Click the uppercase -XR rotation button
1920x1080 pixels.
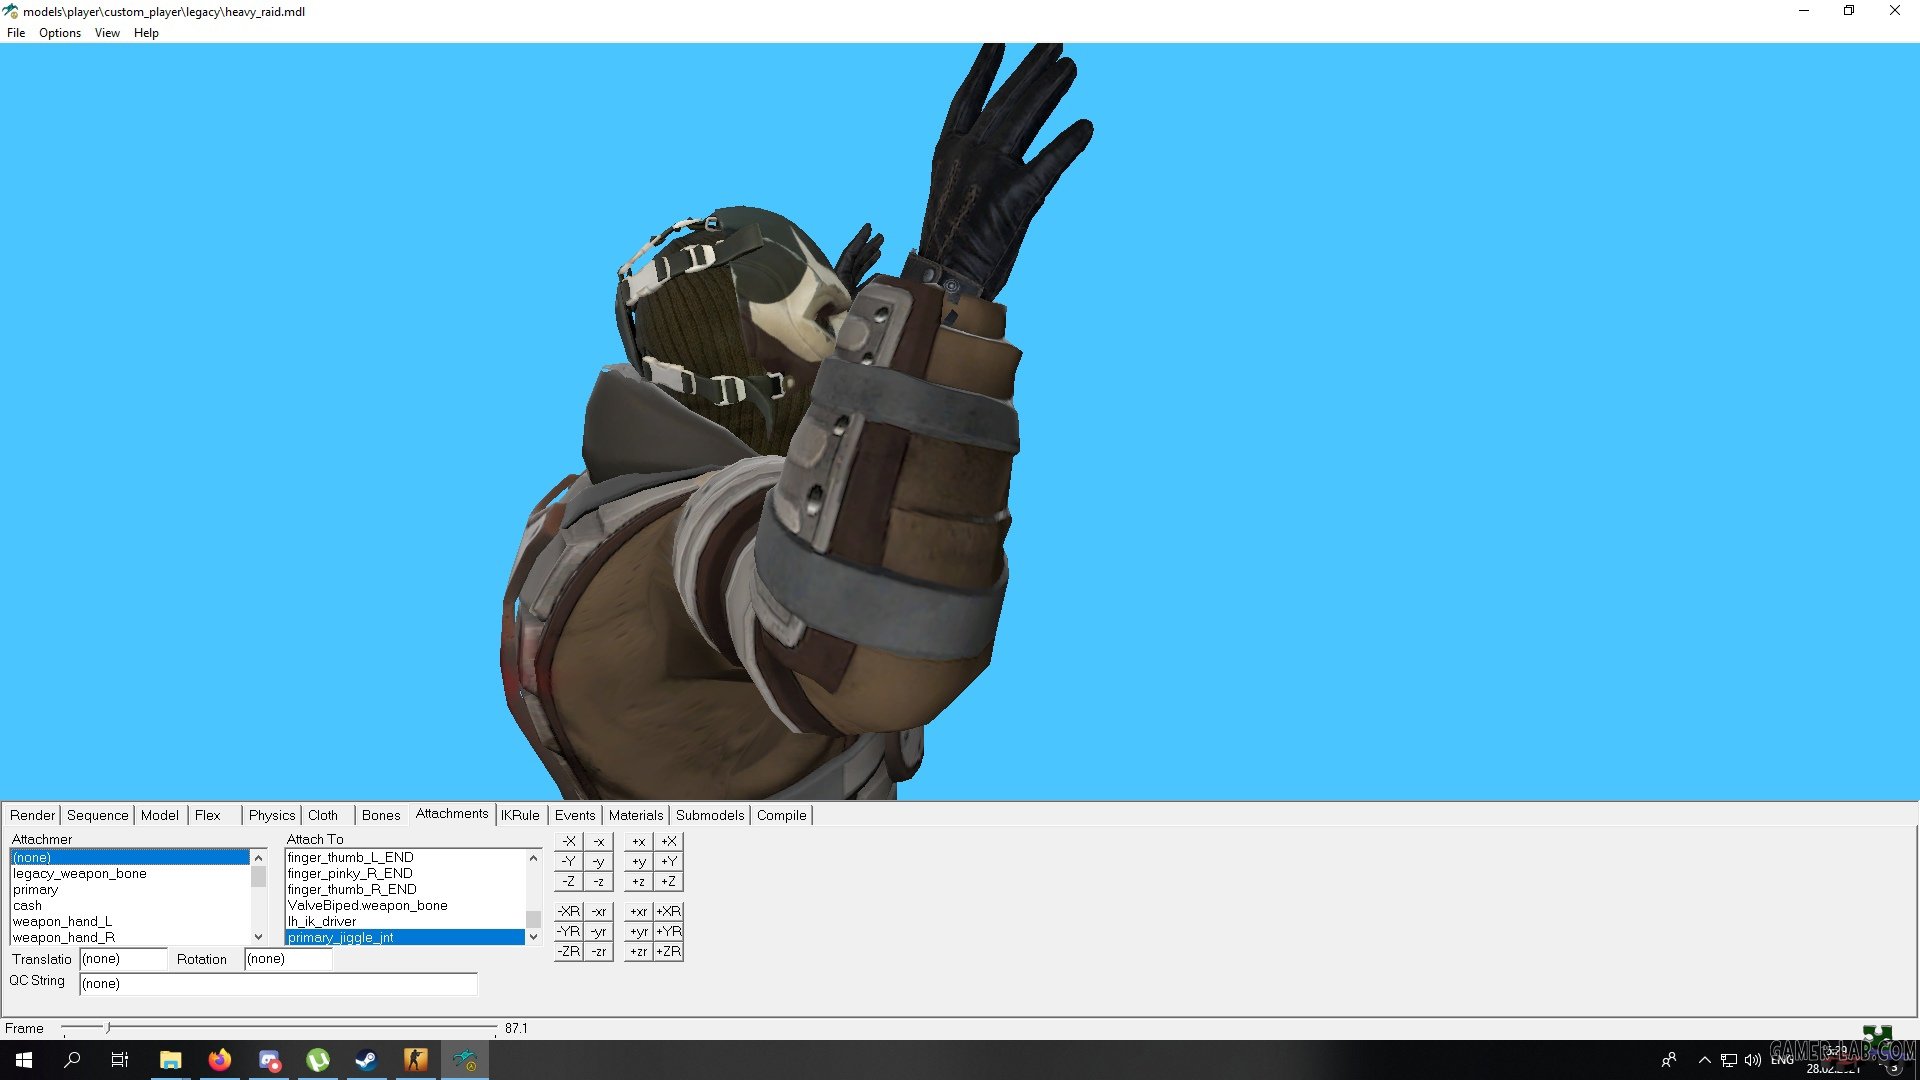click(x=568, y=912)
